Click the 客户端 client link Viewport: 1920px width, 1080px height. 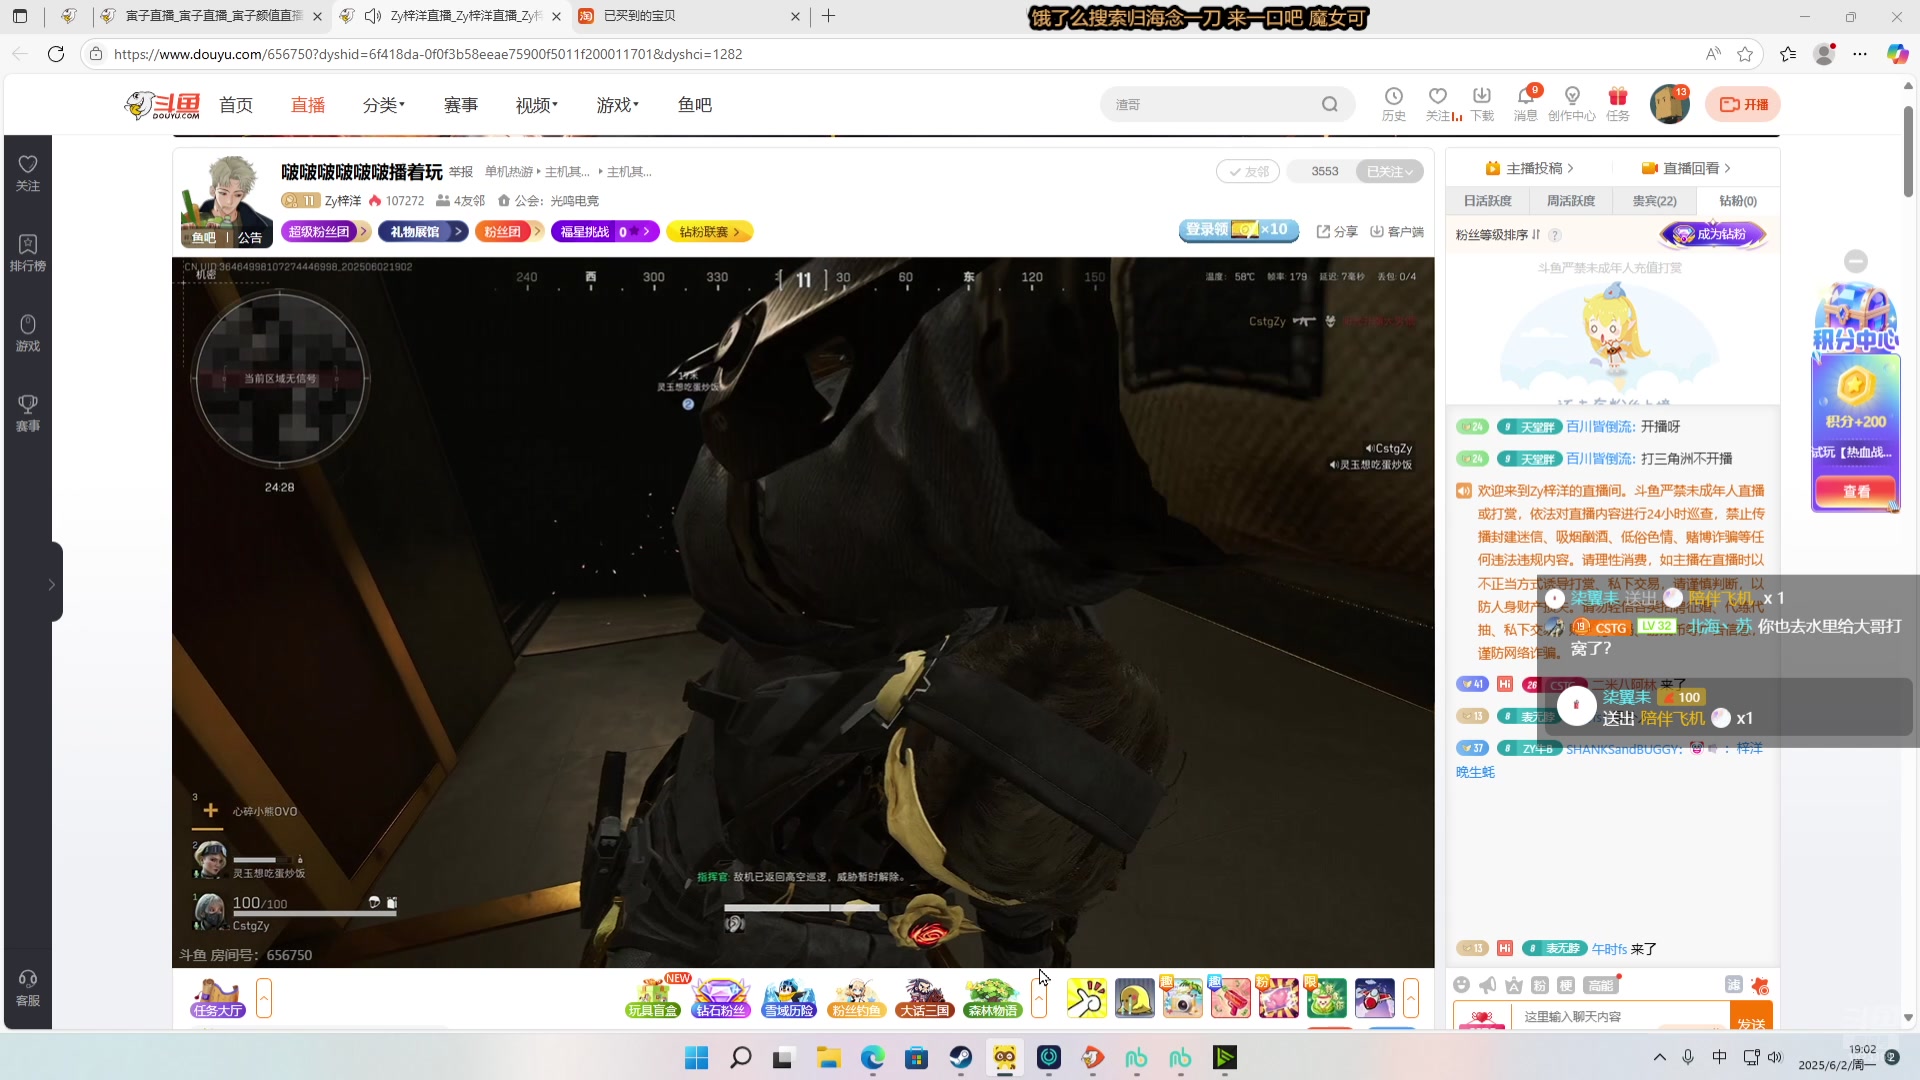tap(1397, 231)
